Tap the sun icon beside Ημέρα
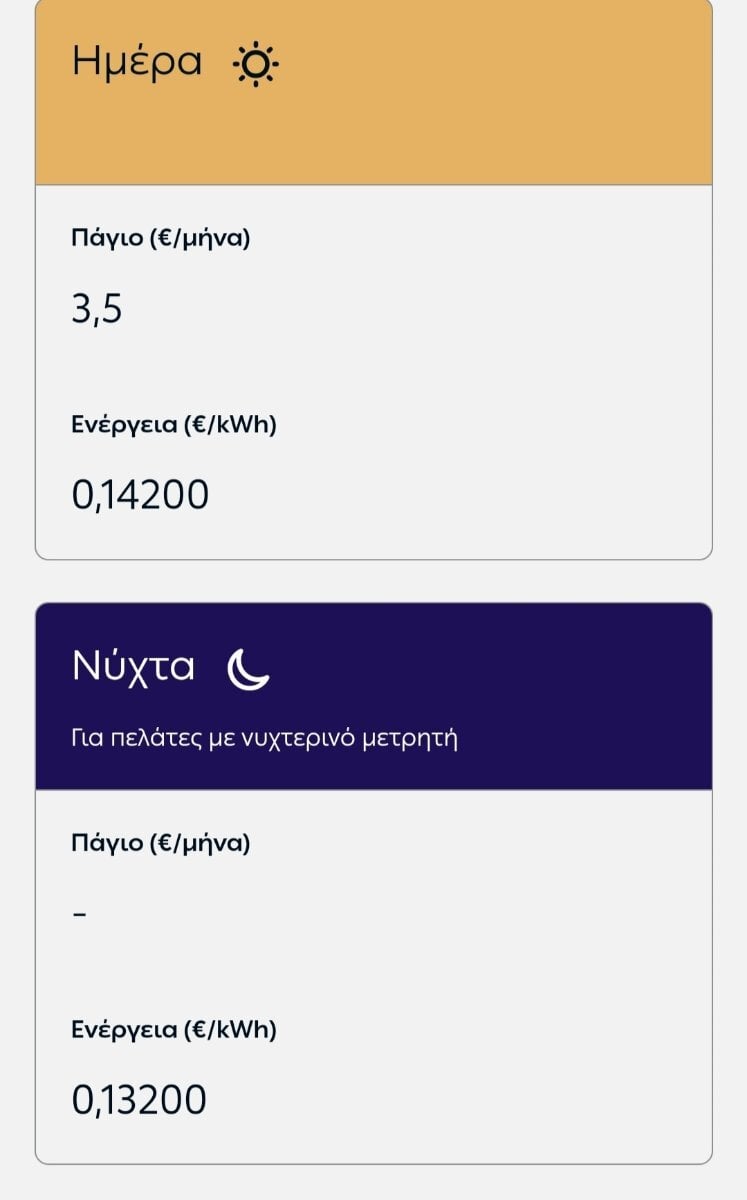Screen dimensions: 747x1200 point(256,64)
